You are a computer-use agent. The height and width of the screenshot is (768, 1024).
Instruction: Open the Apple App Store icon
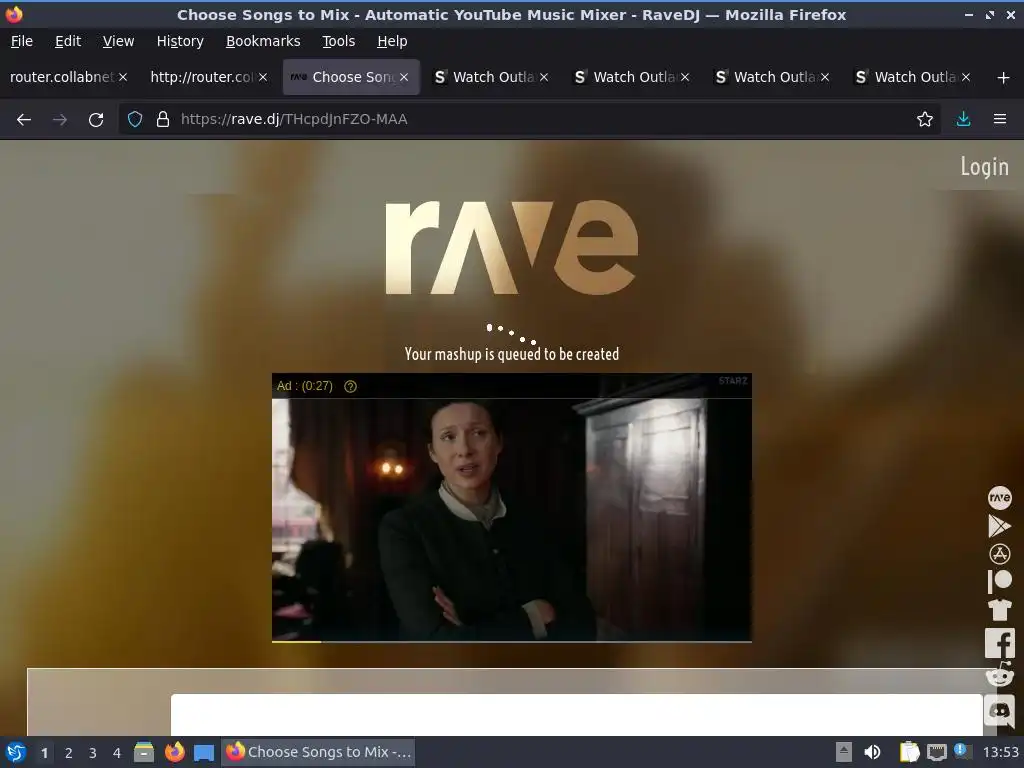tap(999, 554)
